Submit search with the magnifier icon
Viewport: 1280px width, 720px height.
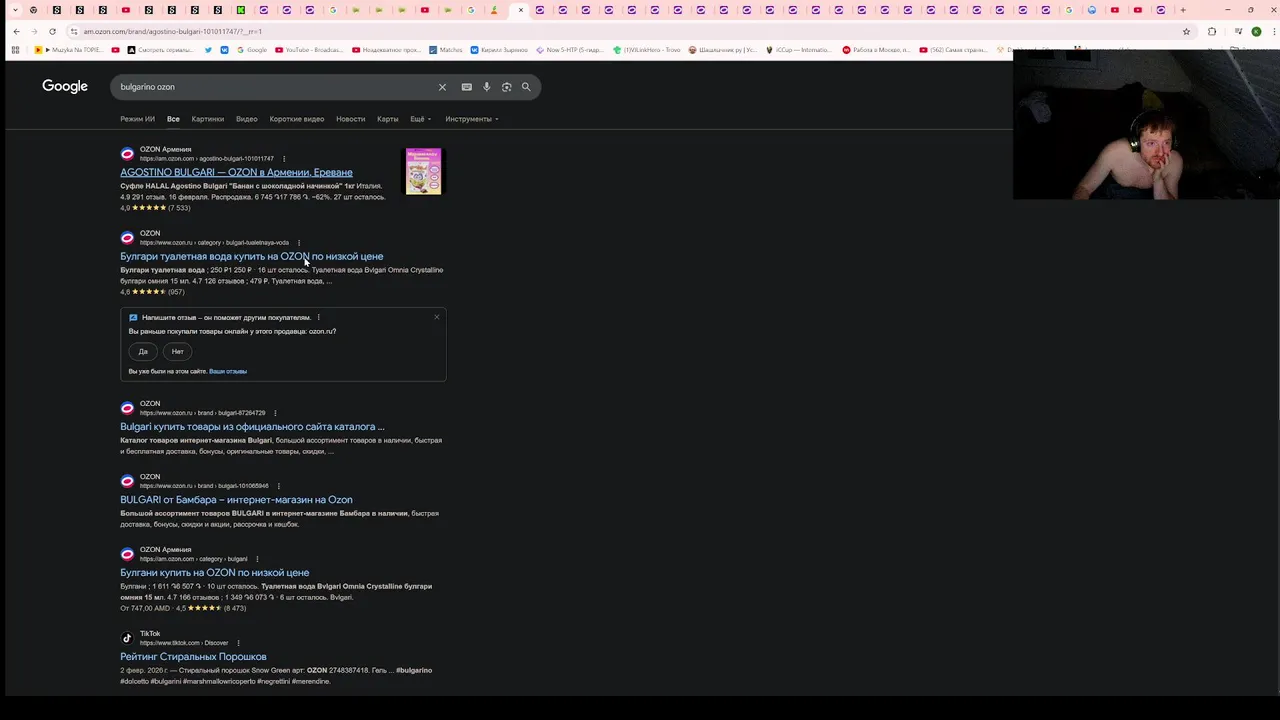click(x=526, y=87)
